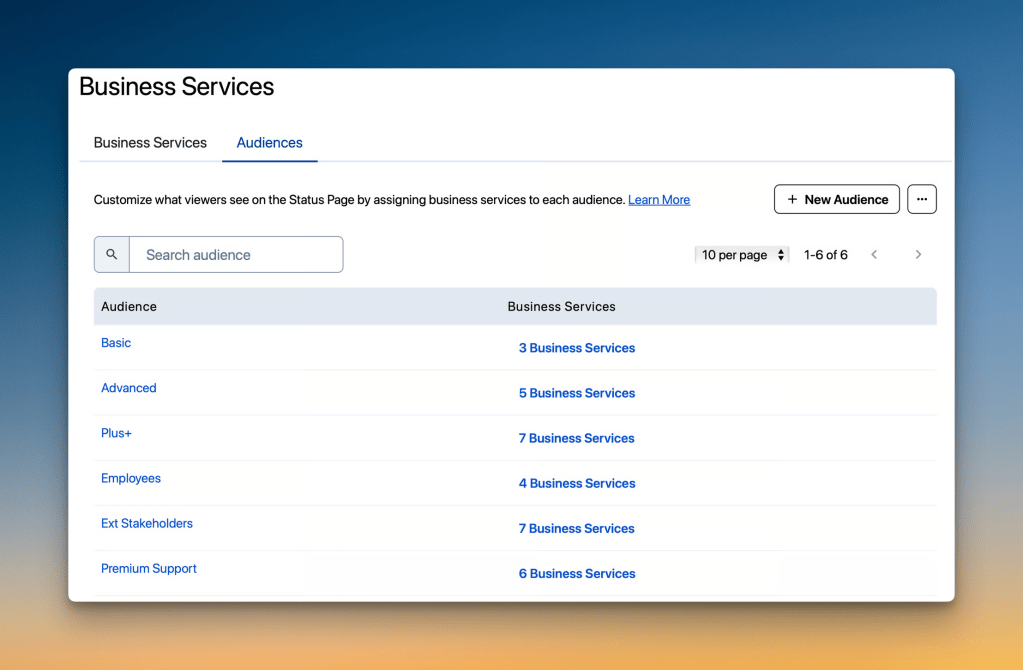
Task: Click the per-page stepper arrows
Action: pos(780,254)
